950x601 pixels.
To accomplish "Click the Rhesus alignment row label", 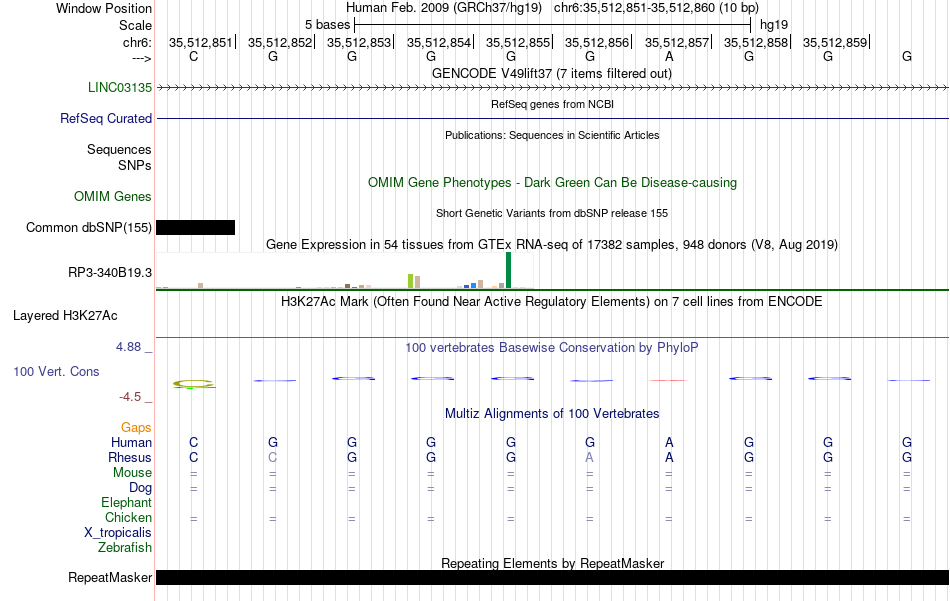I will pos(130,457).
